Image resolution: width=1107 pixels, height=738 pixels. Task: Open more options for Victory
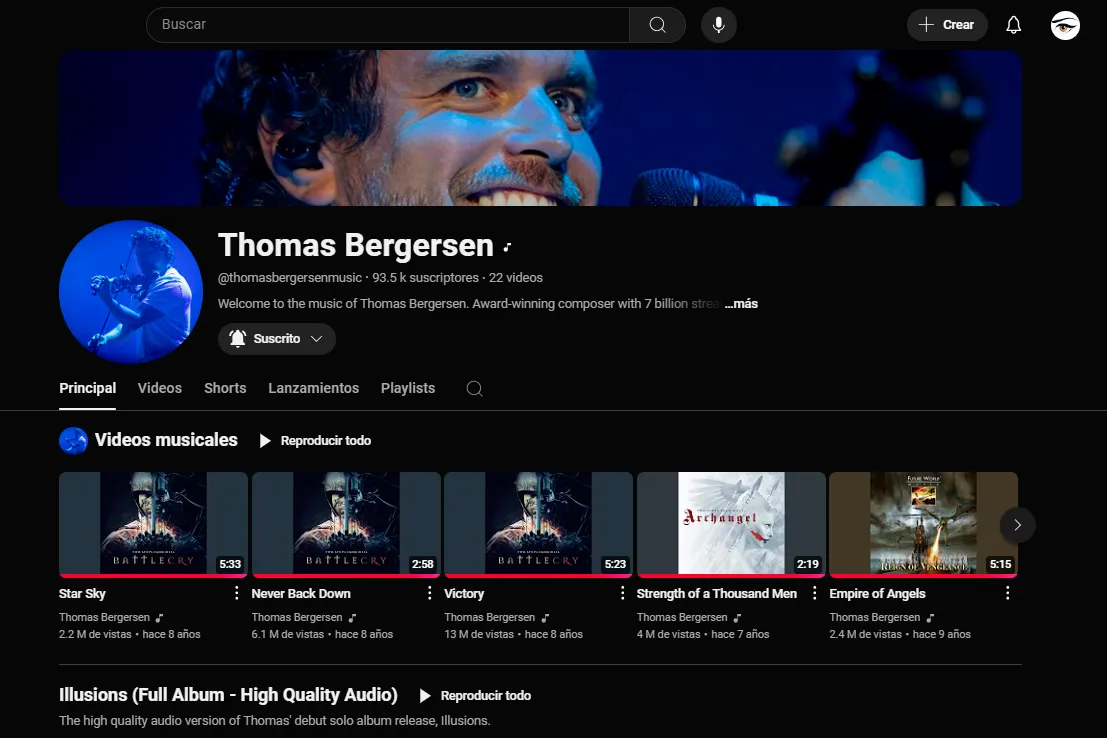(622, 593)
